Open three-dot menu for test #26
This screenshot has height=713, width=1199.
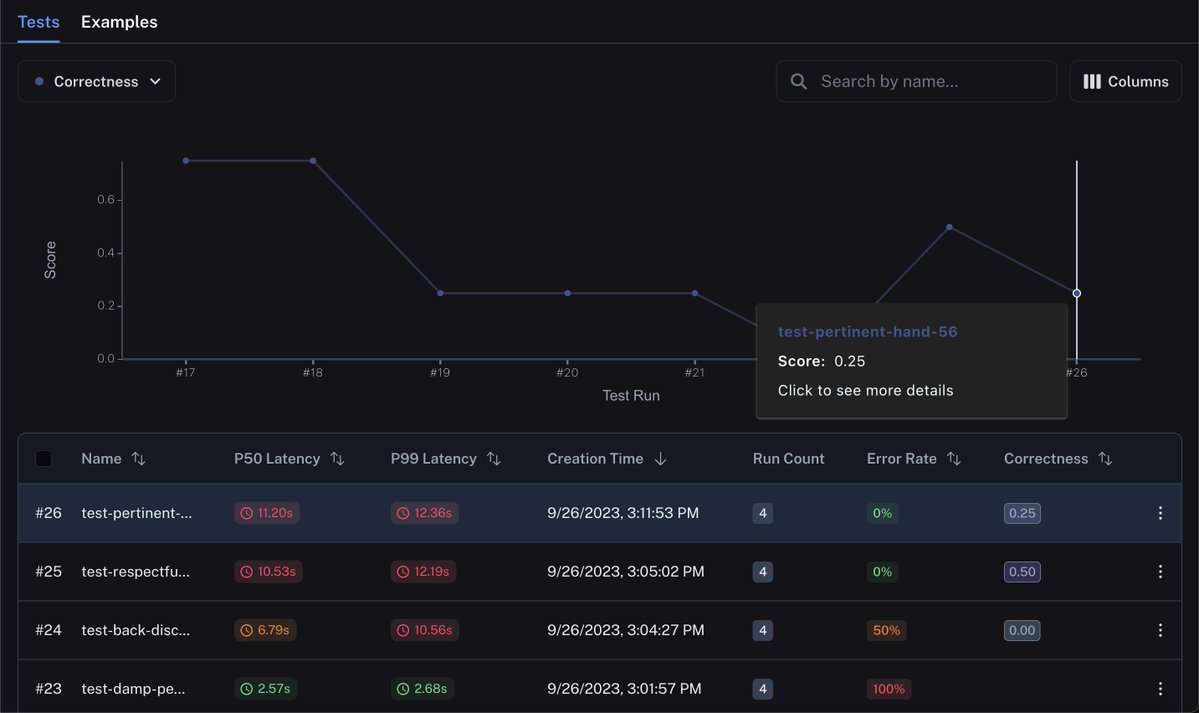click(x=1160, y=513)
